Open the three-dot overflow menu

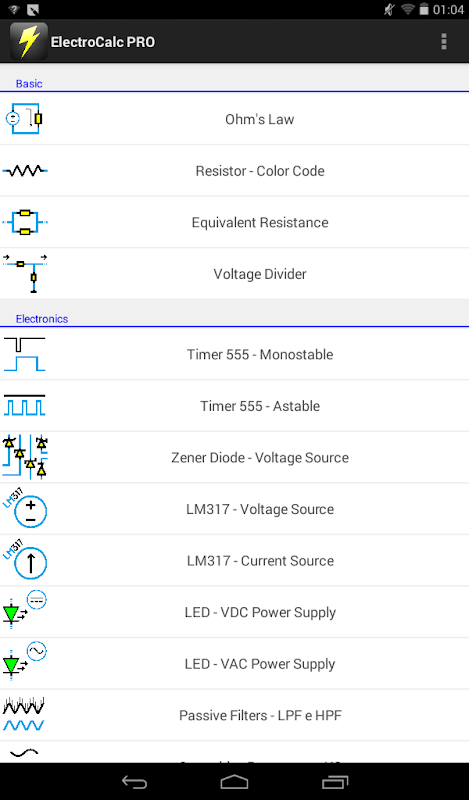[x=444, y=41]
